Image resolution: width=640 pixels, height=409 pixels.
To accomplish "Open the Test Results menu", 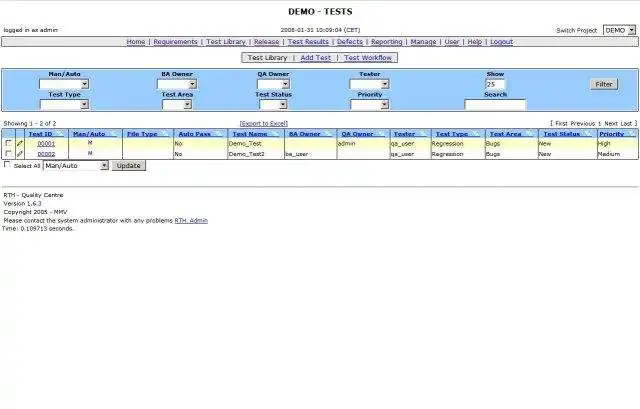I will click(308, 42).
